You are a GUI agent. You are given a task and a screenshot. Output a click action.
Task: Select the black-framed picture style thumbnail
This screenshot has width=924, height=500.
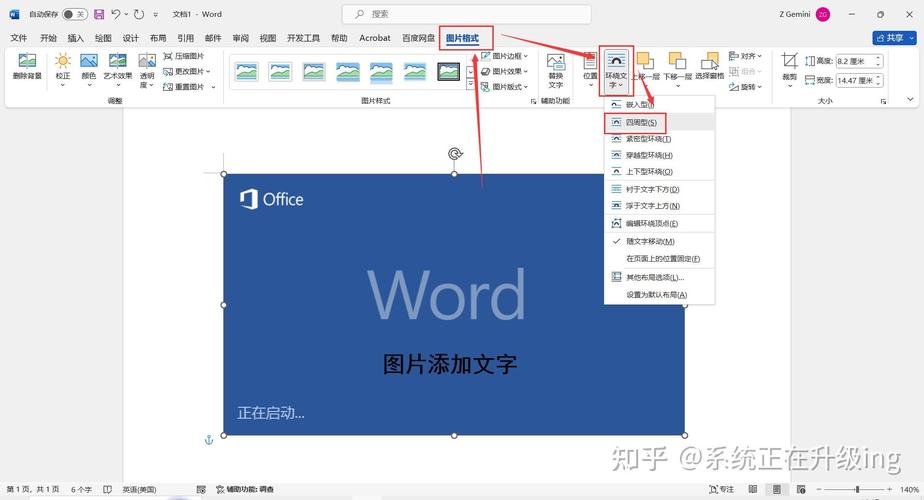click(448, 71)
